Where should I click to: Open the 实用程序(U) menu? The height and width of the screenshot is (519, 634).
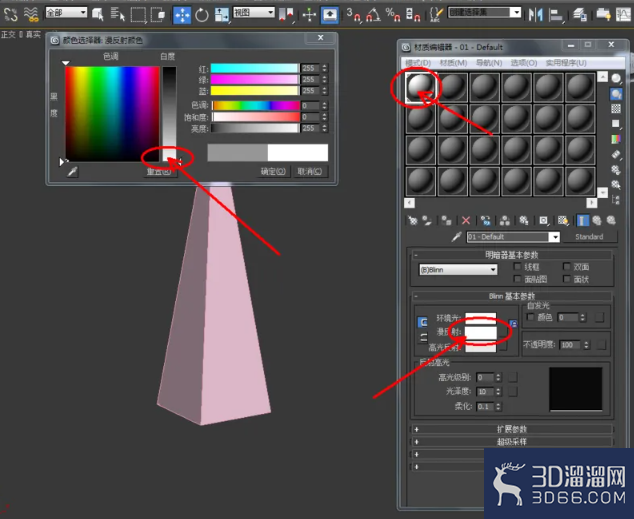point(566,63)
